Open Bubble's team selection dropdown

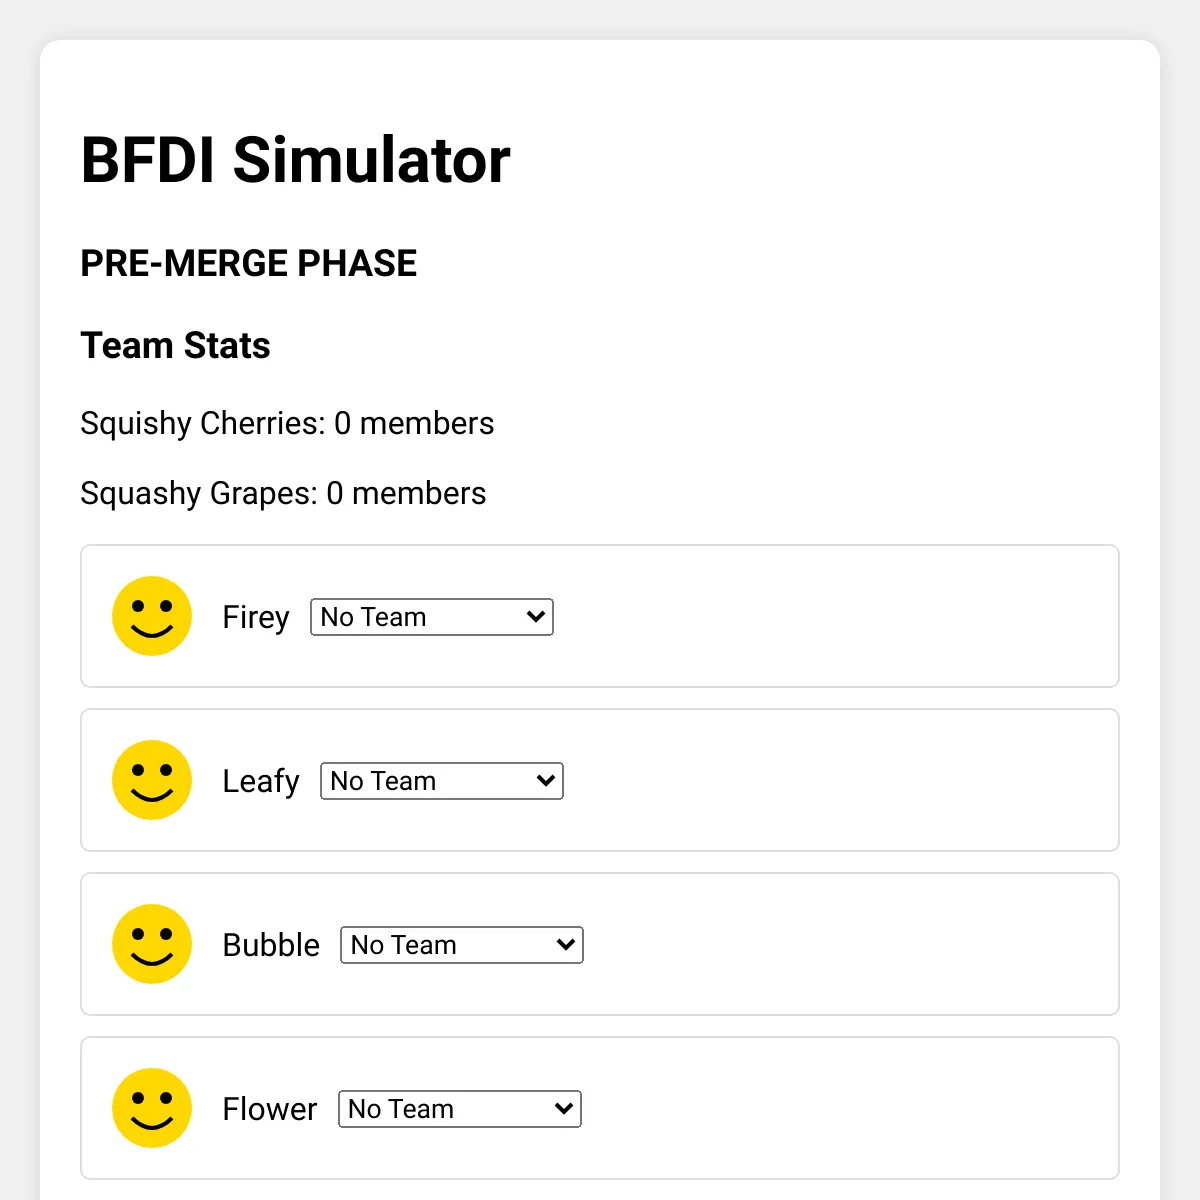(x=461, y=944)
